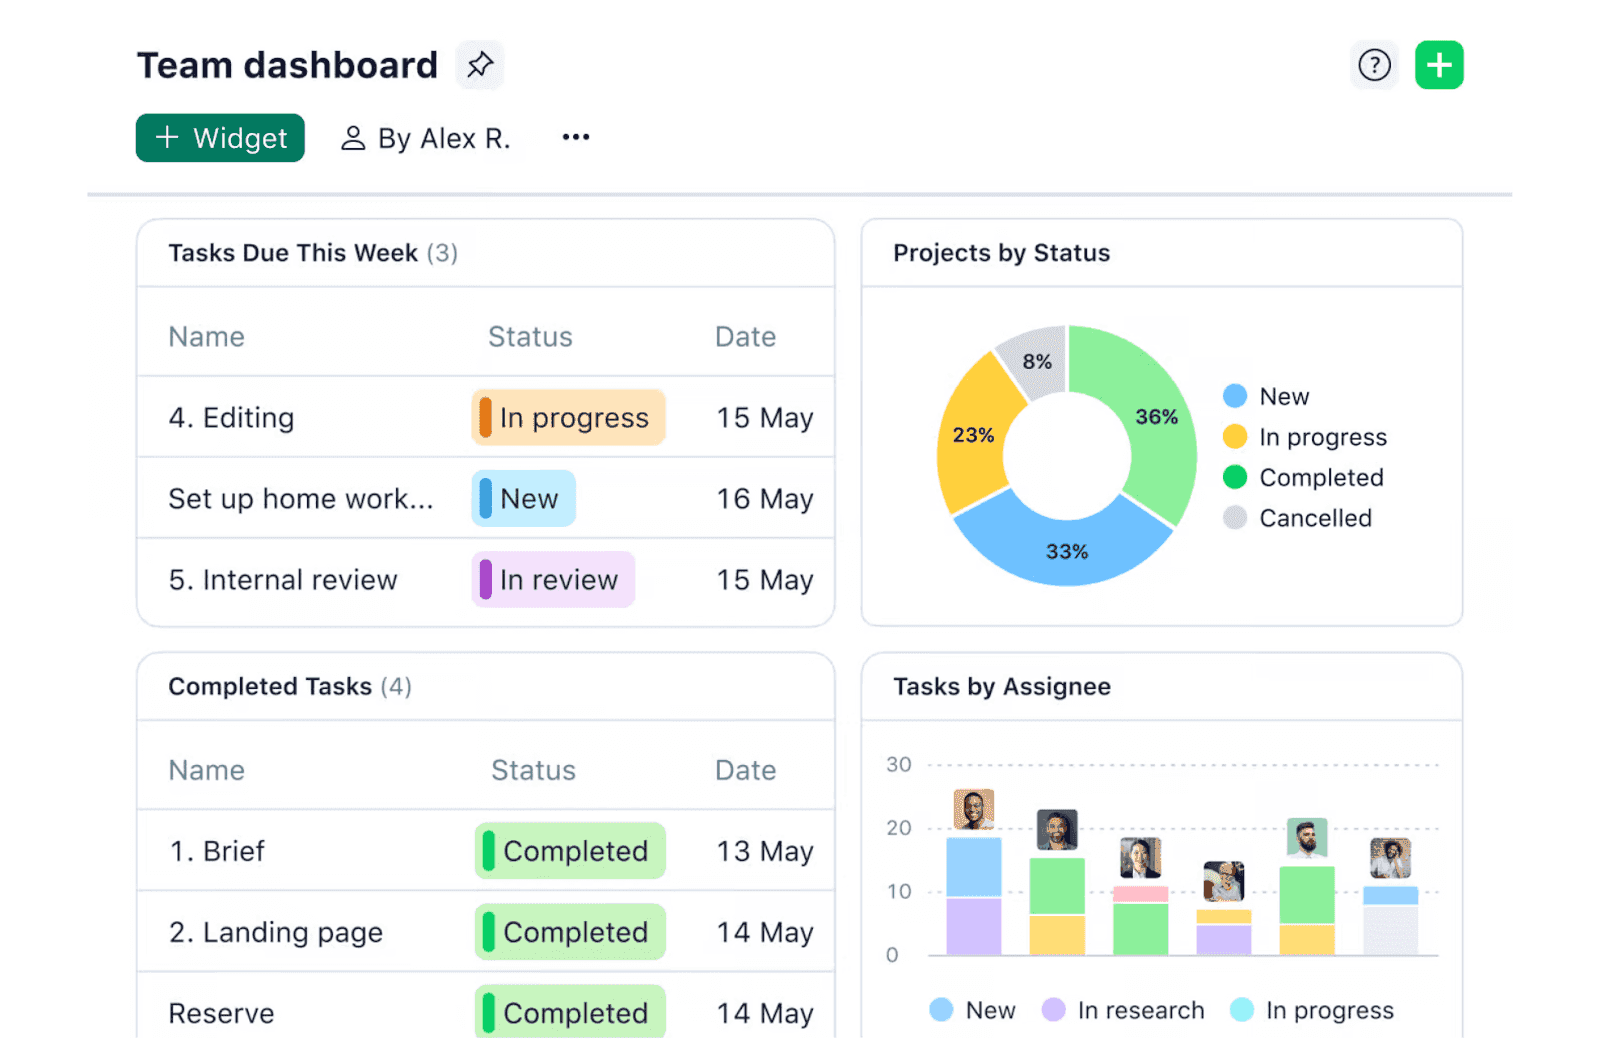Open the three-dot overflow menu
This screenshot has width=1600, height=1045.
coord(575,138)
